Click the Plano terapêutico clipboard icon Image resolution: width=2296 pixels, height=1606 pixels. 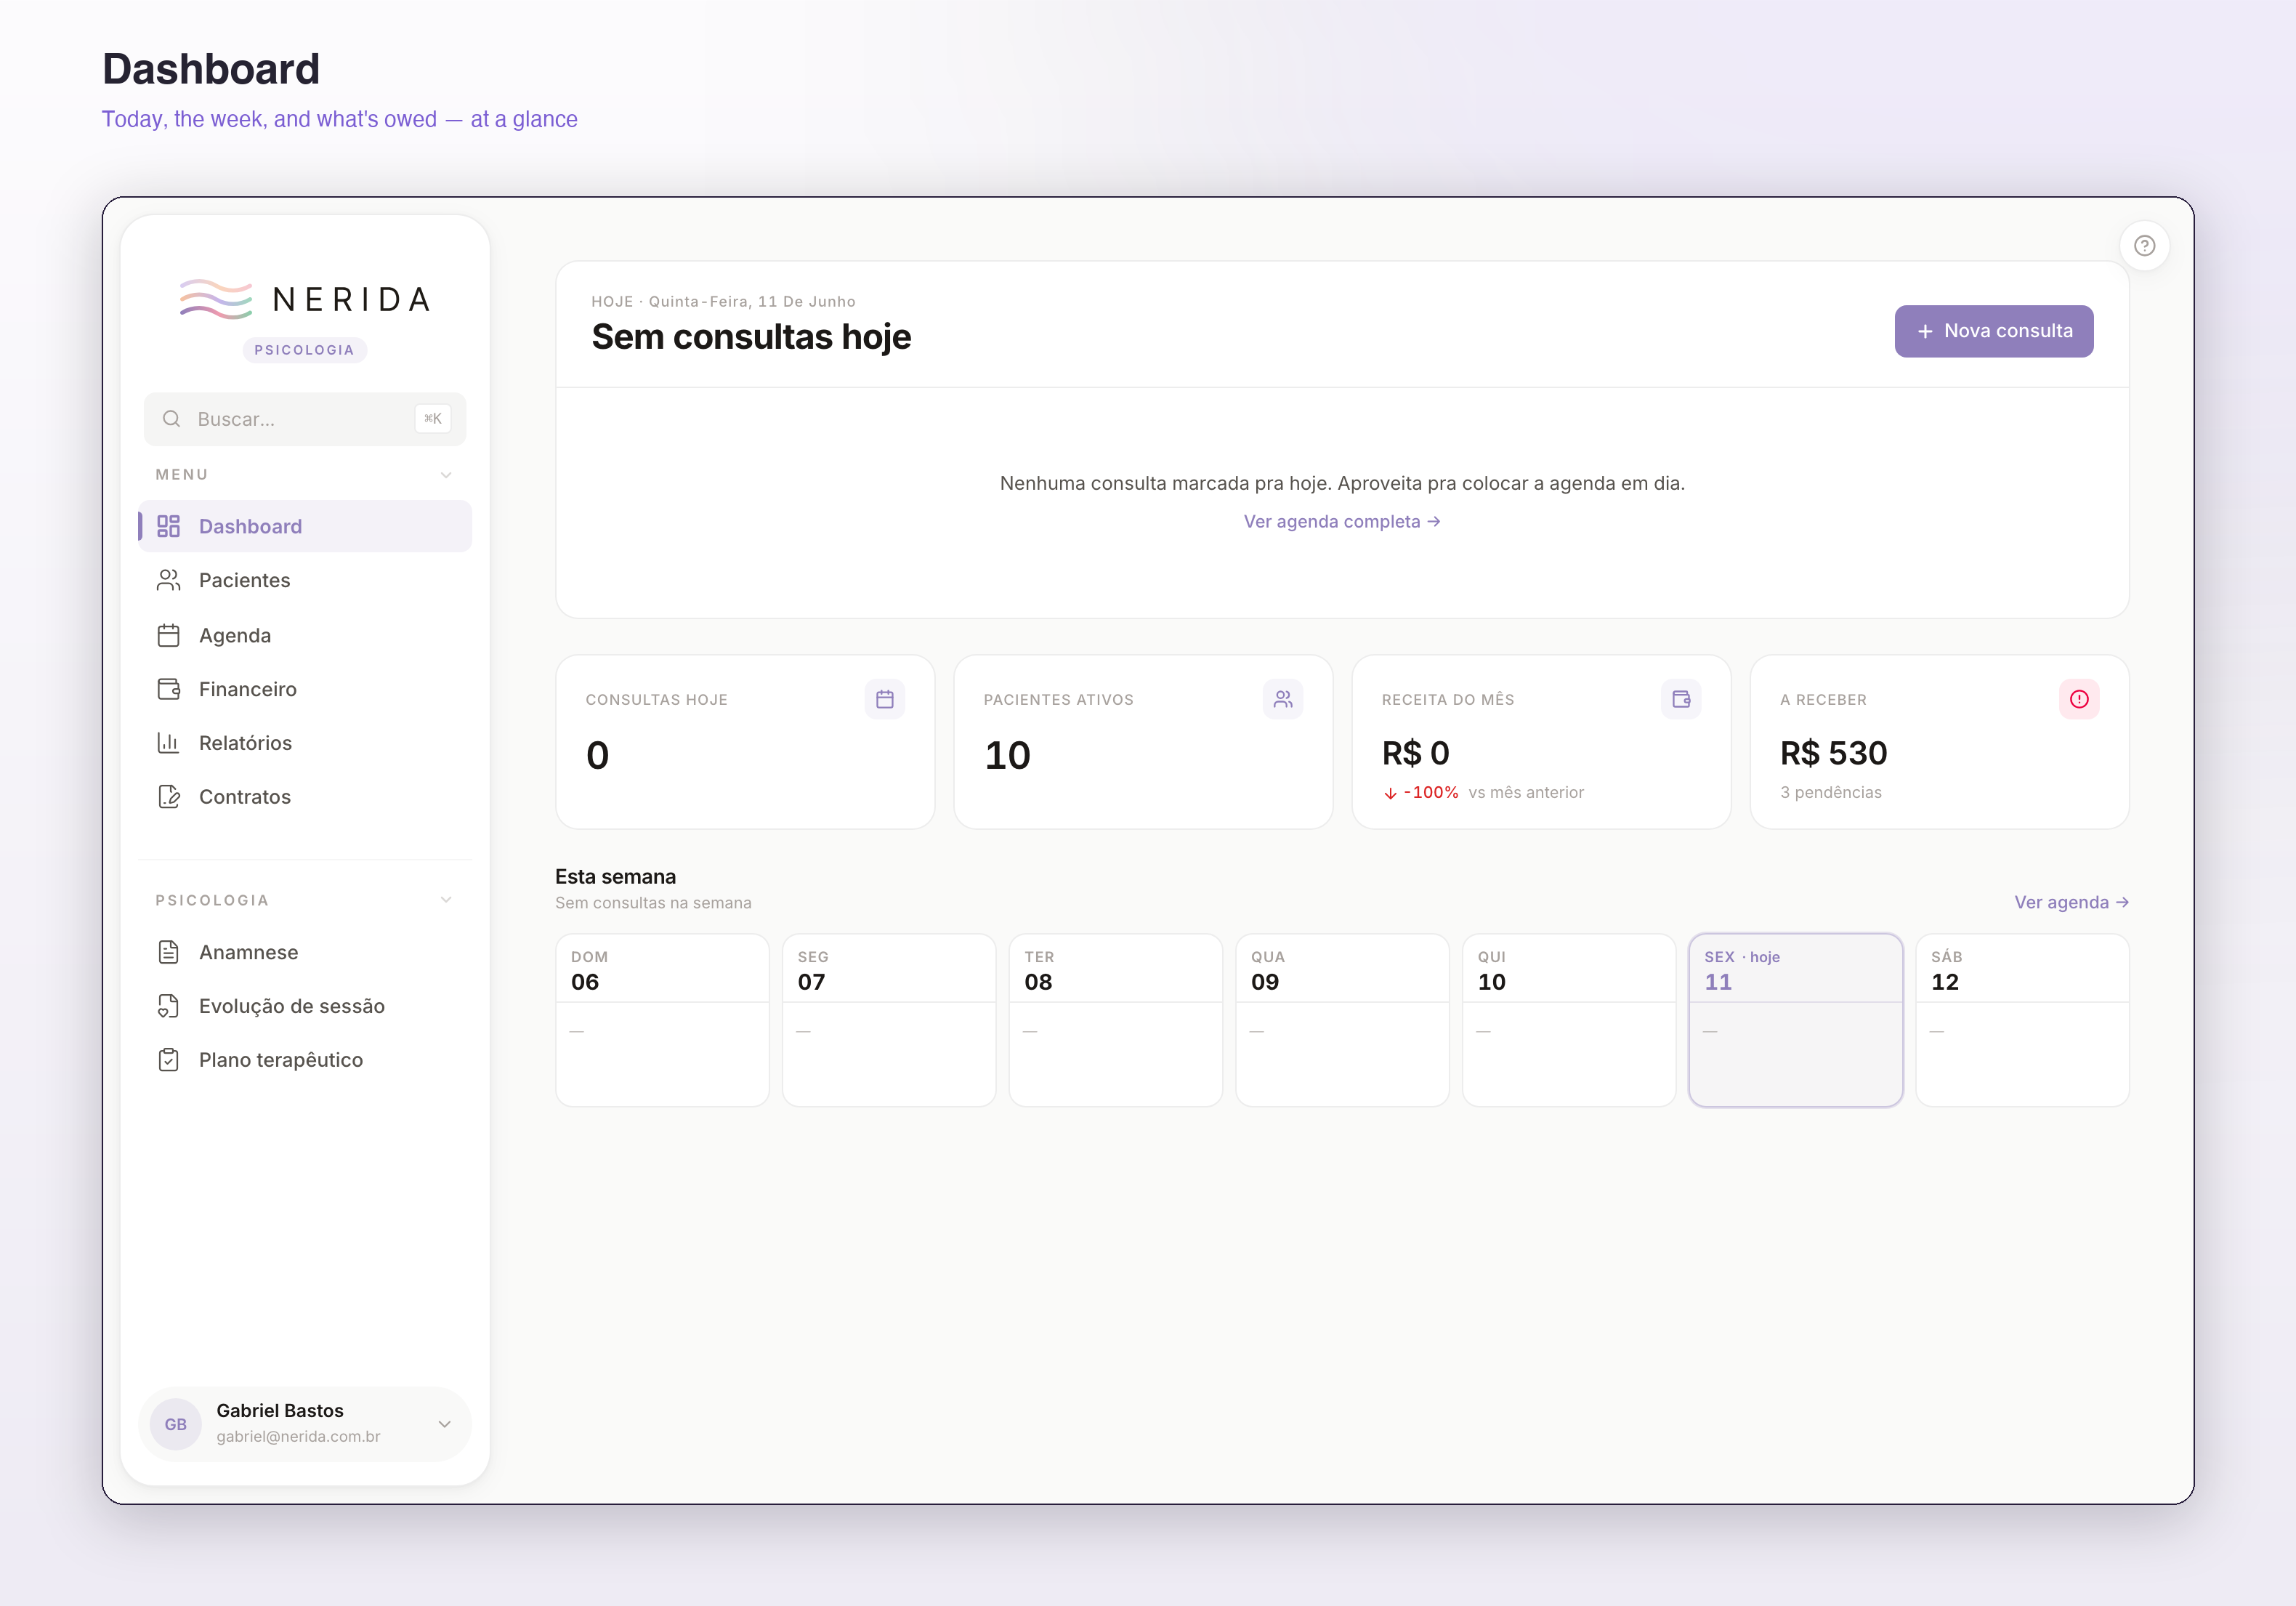pos(168,1060)
